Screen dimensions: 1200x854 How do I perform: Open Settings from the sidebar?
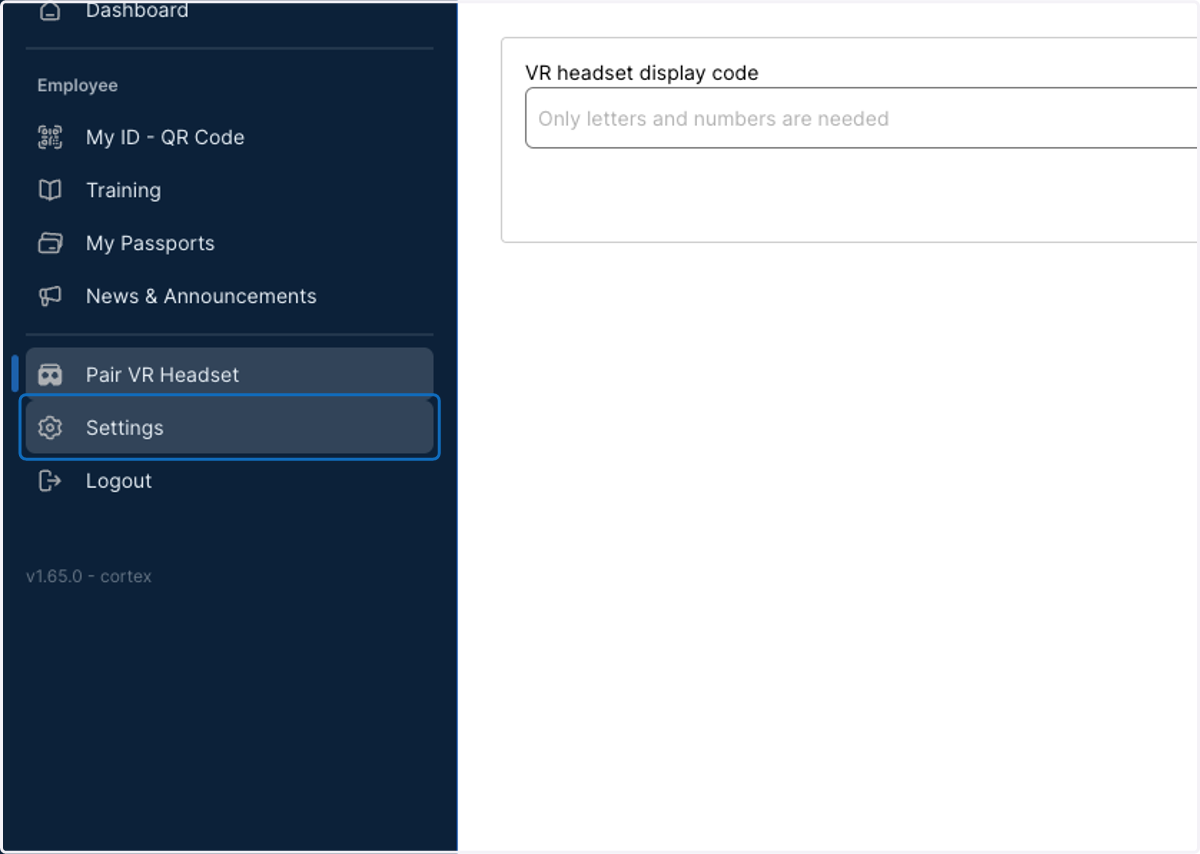230,428
